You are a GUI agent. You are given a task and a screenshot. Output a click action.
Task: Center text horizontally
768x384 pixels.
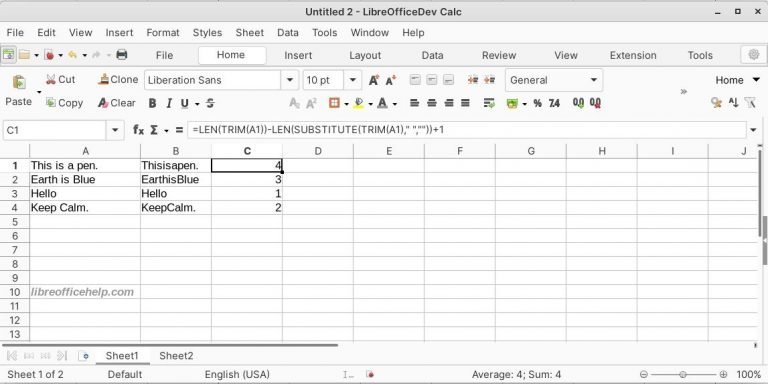click(x=432, y=103)
